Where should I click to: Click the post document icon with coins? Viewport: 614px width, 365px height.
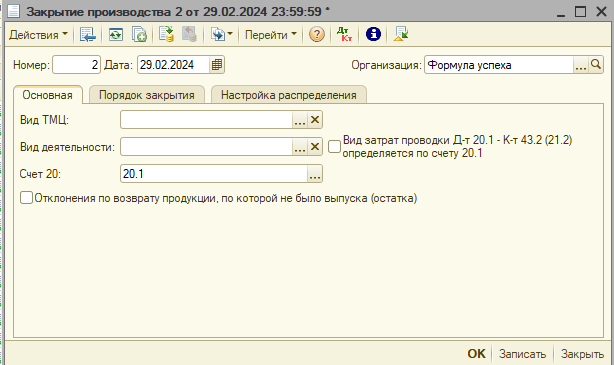point(166,34)
